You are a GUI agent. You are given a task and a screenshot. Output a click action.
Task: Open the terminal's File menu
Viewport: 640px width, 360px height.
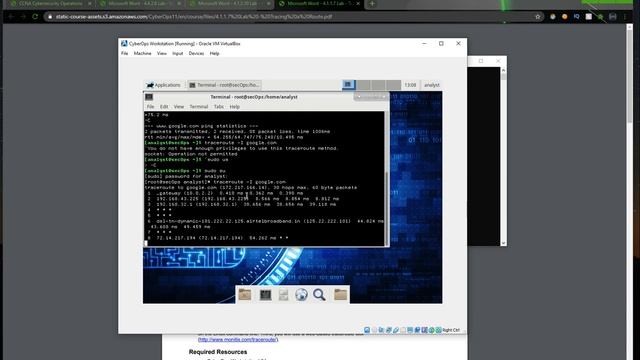coord(150,107)
